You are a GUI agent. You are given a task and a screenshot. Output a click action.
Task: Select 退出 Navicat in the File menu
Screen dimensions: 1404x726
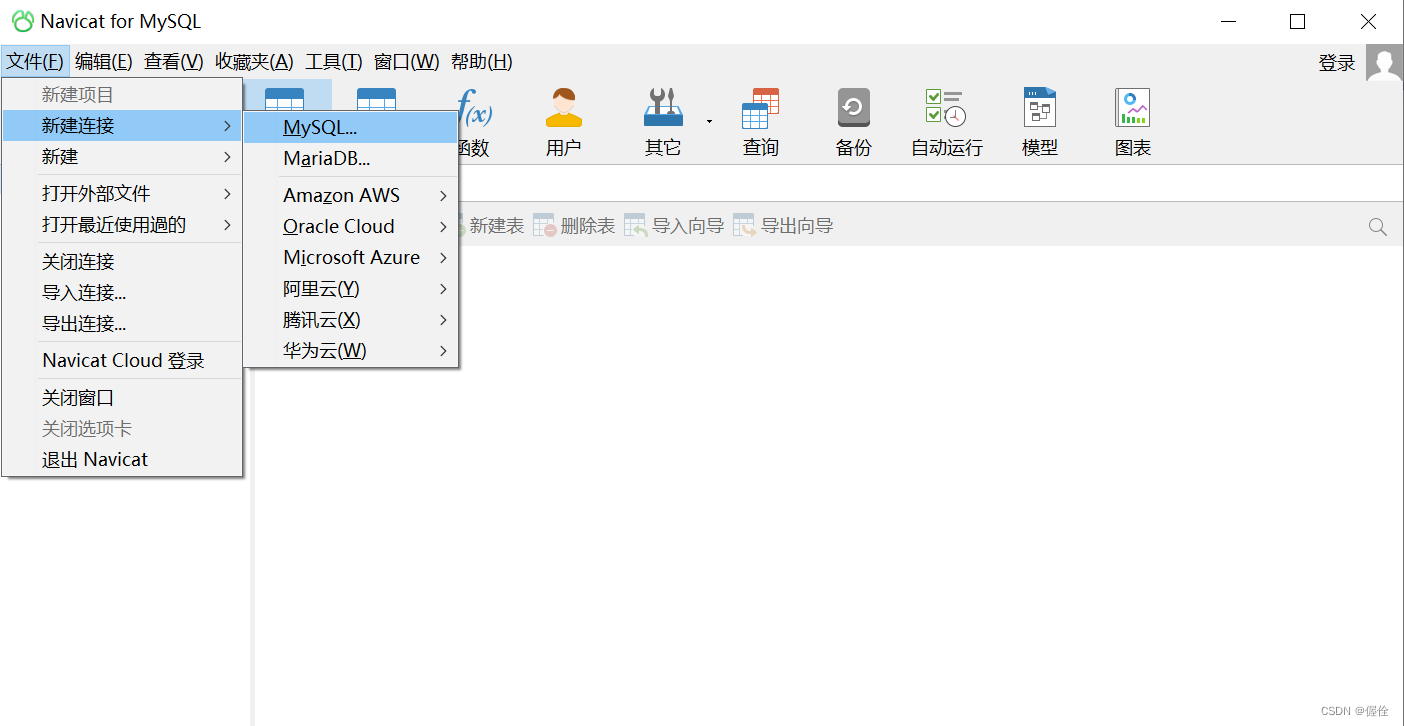[x=122, y=459]
